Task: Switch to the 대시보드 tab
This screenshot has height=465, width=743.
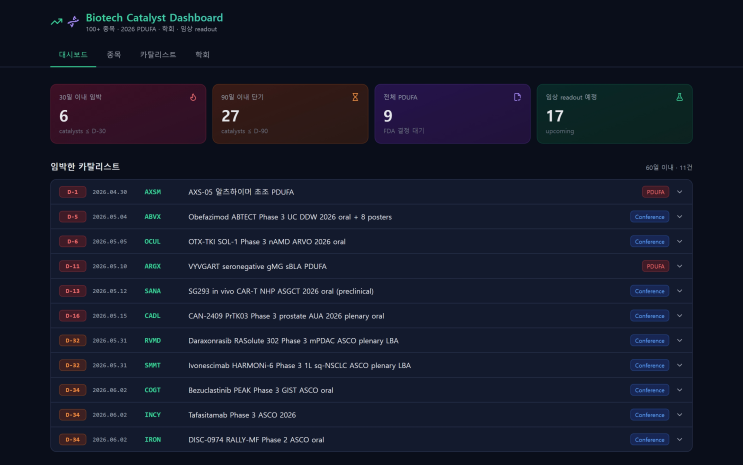Action: (73, 55)
